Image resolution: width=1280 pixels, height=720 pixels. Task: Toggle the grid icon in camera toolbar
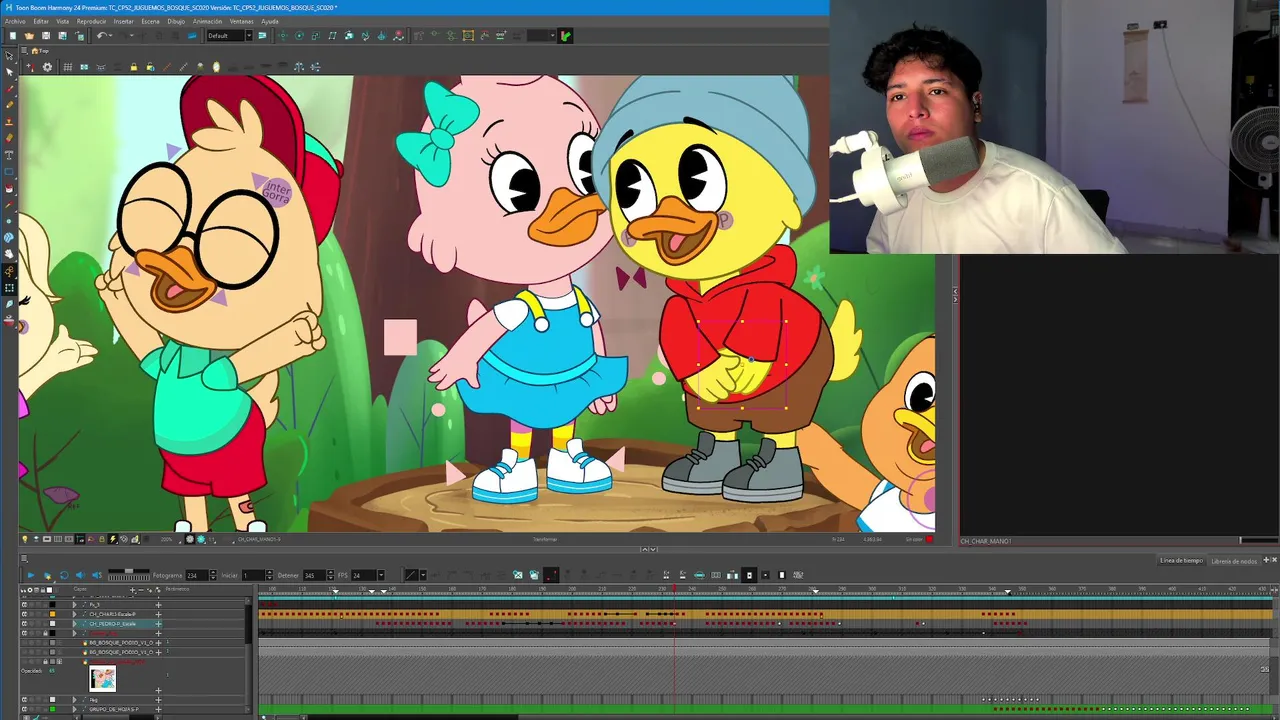click(x=68, y=67)
